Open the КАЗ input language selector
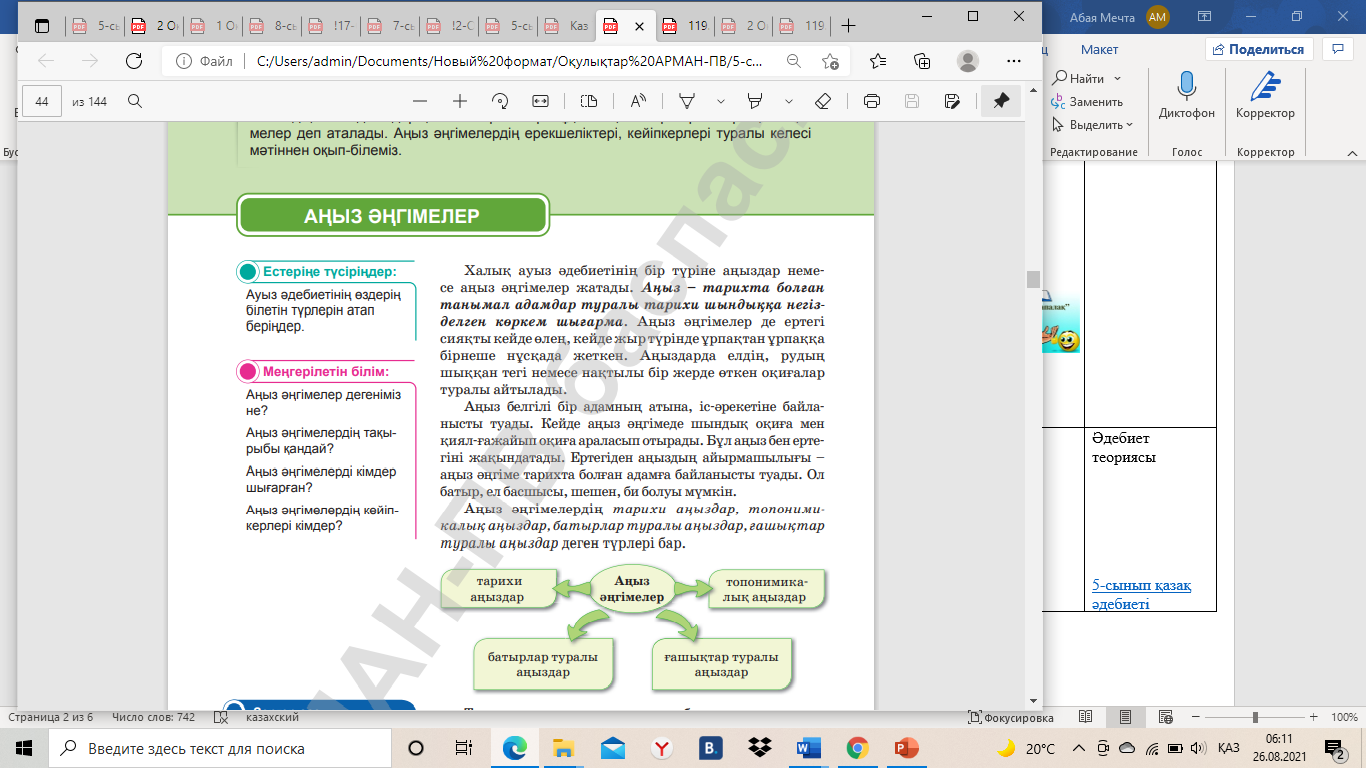Image resolution: width=1366 pixels, height=768 pixels. [x=1229, y=748]
